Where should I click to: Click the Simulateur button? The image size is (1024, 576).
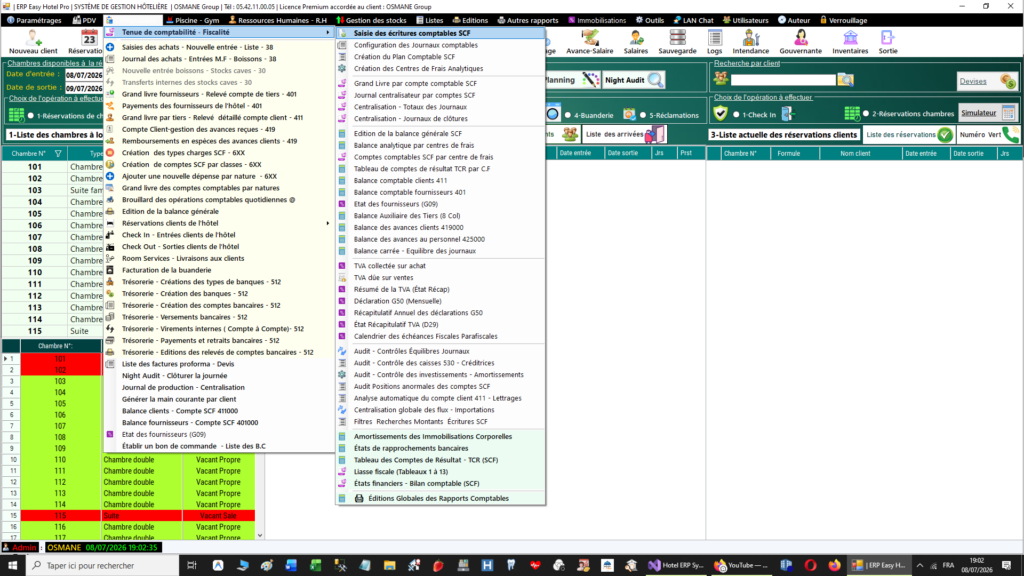987,113
